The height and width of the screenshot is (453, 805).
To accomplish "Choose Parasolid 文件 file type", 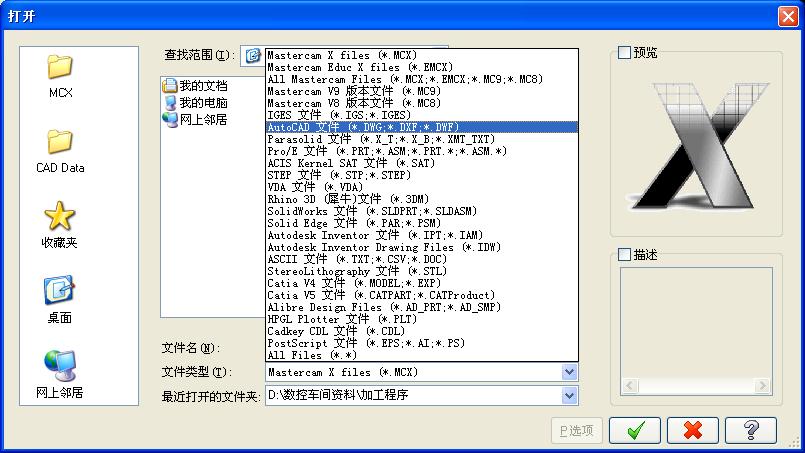I will pos(422,139).
